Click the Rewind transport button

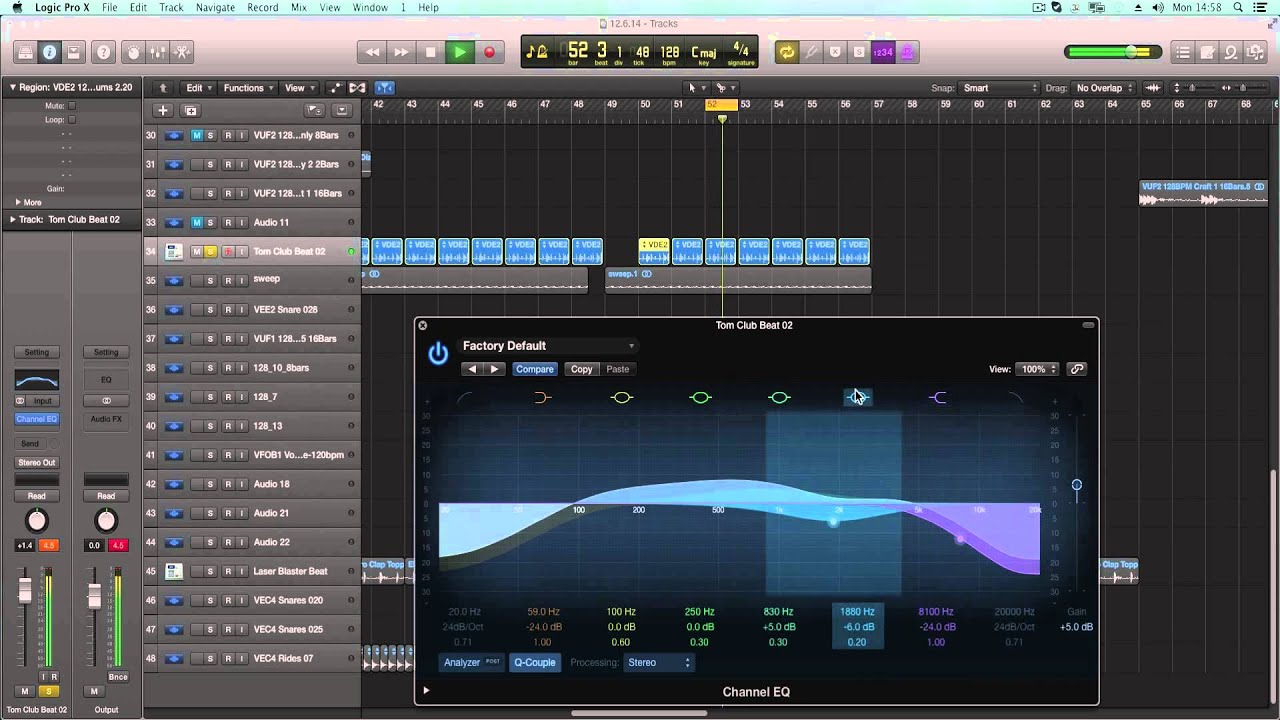373,52
